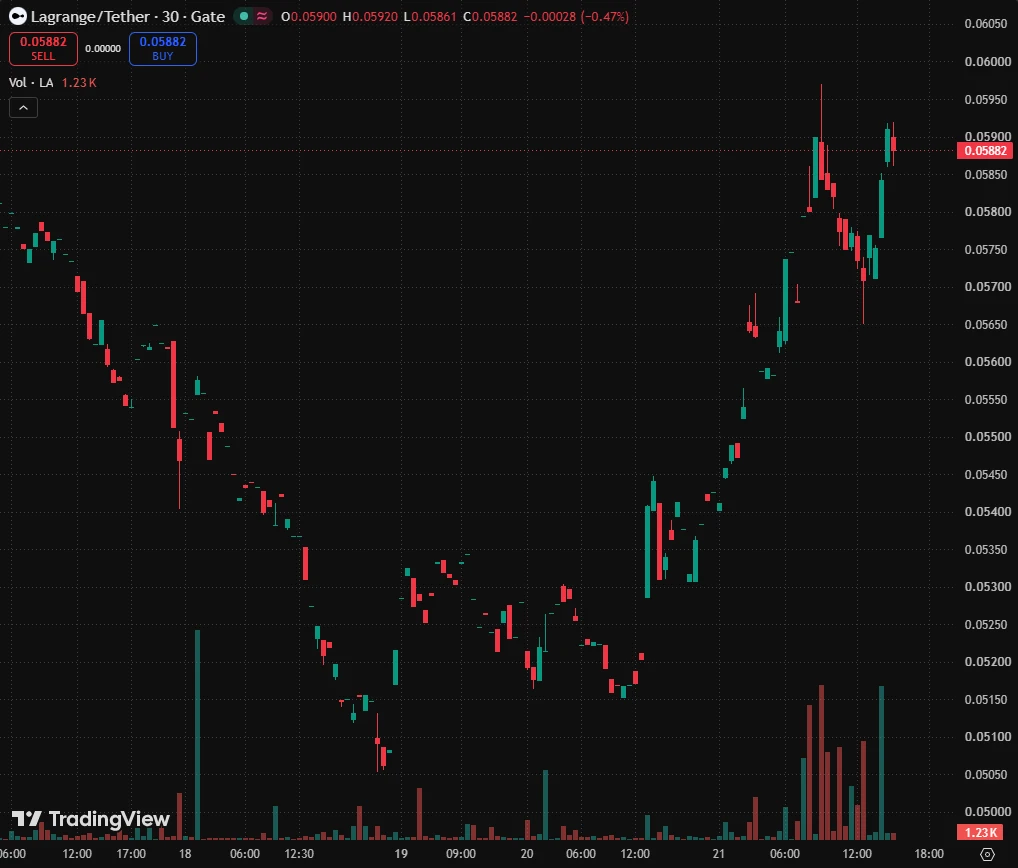Click the 0.05000 price scale label
Screen dimensions: 1018x868
(x=987, y=812)
